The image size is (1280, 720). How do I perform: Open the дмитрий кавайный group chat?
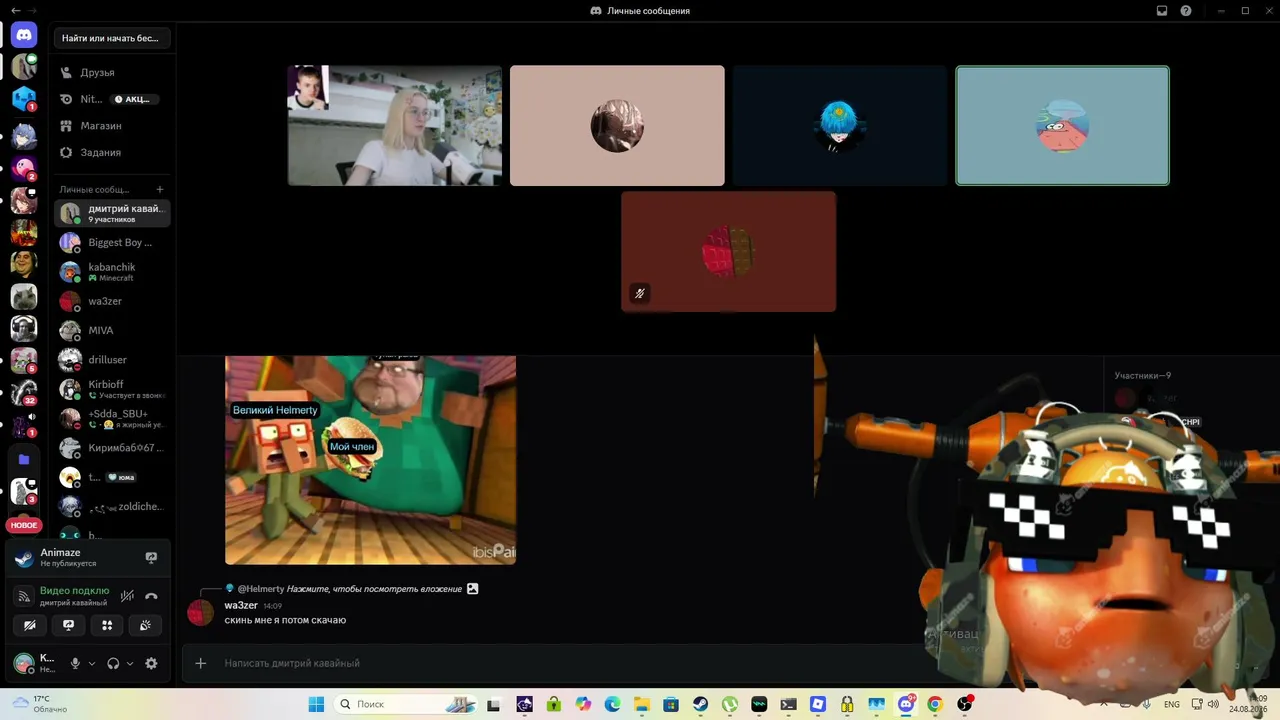click(x=112, y=213)
